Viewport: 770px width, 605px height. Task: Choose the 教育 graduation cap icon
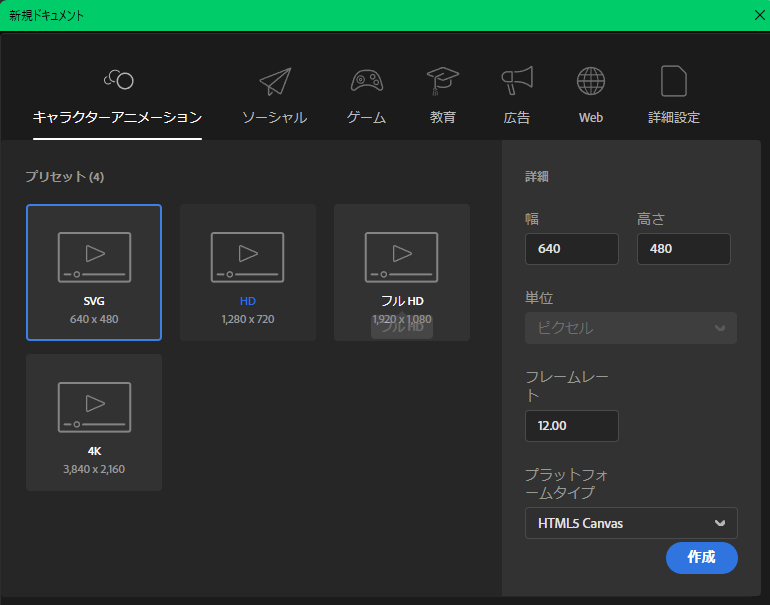(443, 81)
